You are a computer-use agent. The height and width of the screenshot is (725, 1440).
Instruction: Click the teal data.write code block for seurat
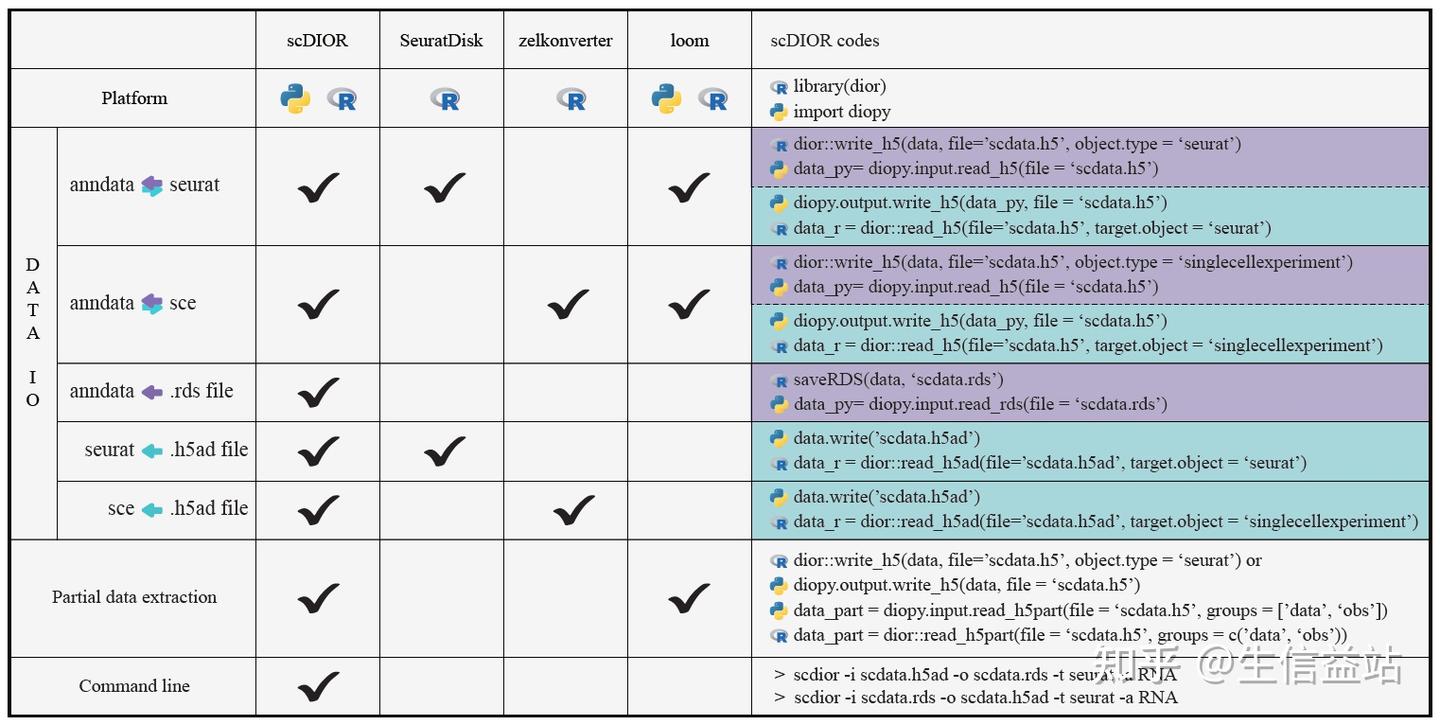coord(1090,451)
